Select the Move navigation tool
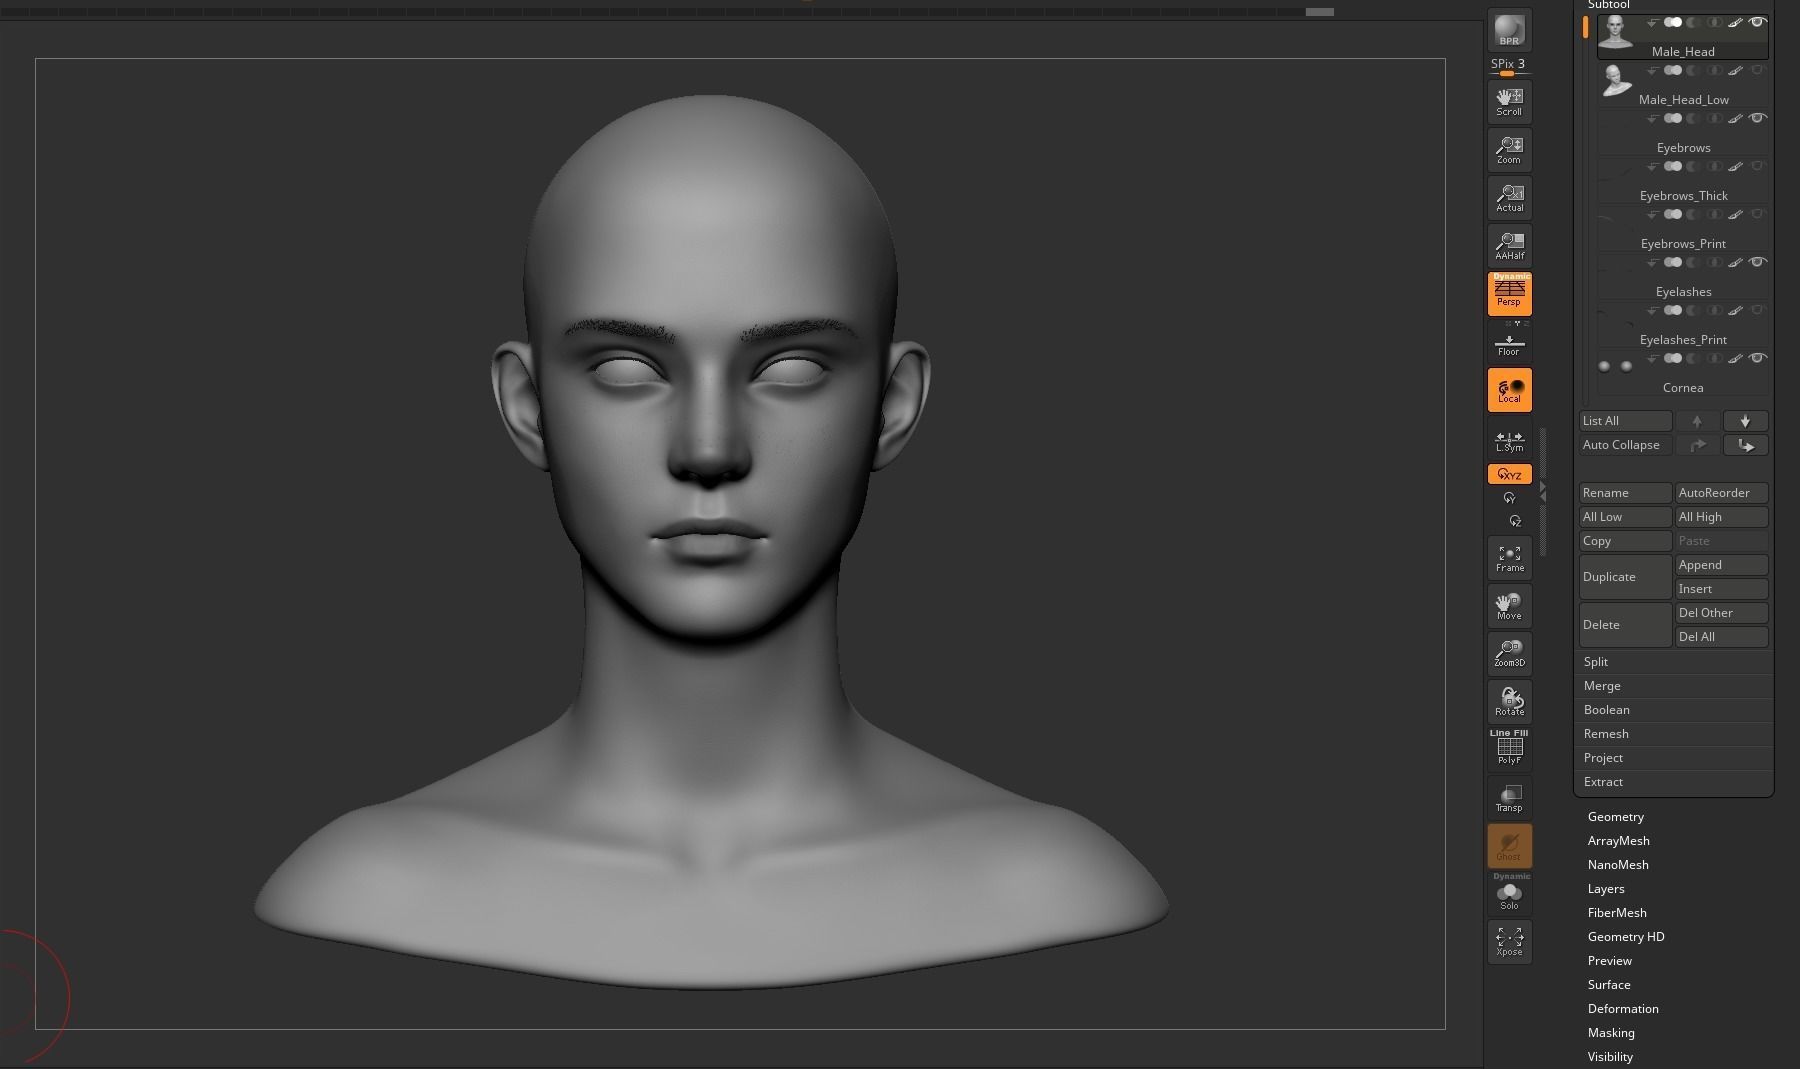Image resolution: width=1800 pixels, height=1069 pixels. pos(1509,606)
